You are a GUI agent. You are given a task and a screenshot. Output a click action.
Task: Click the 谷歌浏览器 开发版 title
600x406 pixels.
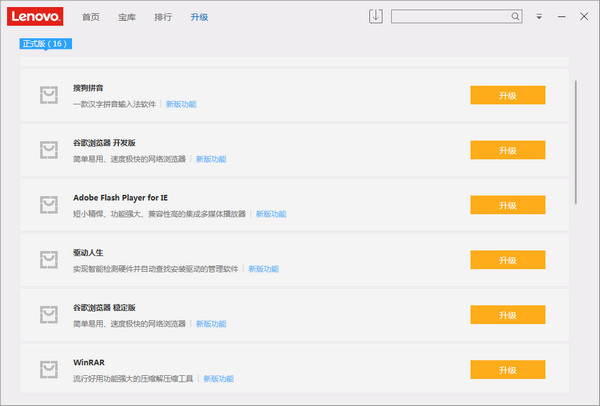tap(104, 143)
